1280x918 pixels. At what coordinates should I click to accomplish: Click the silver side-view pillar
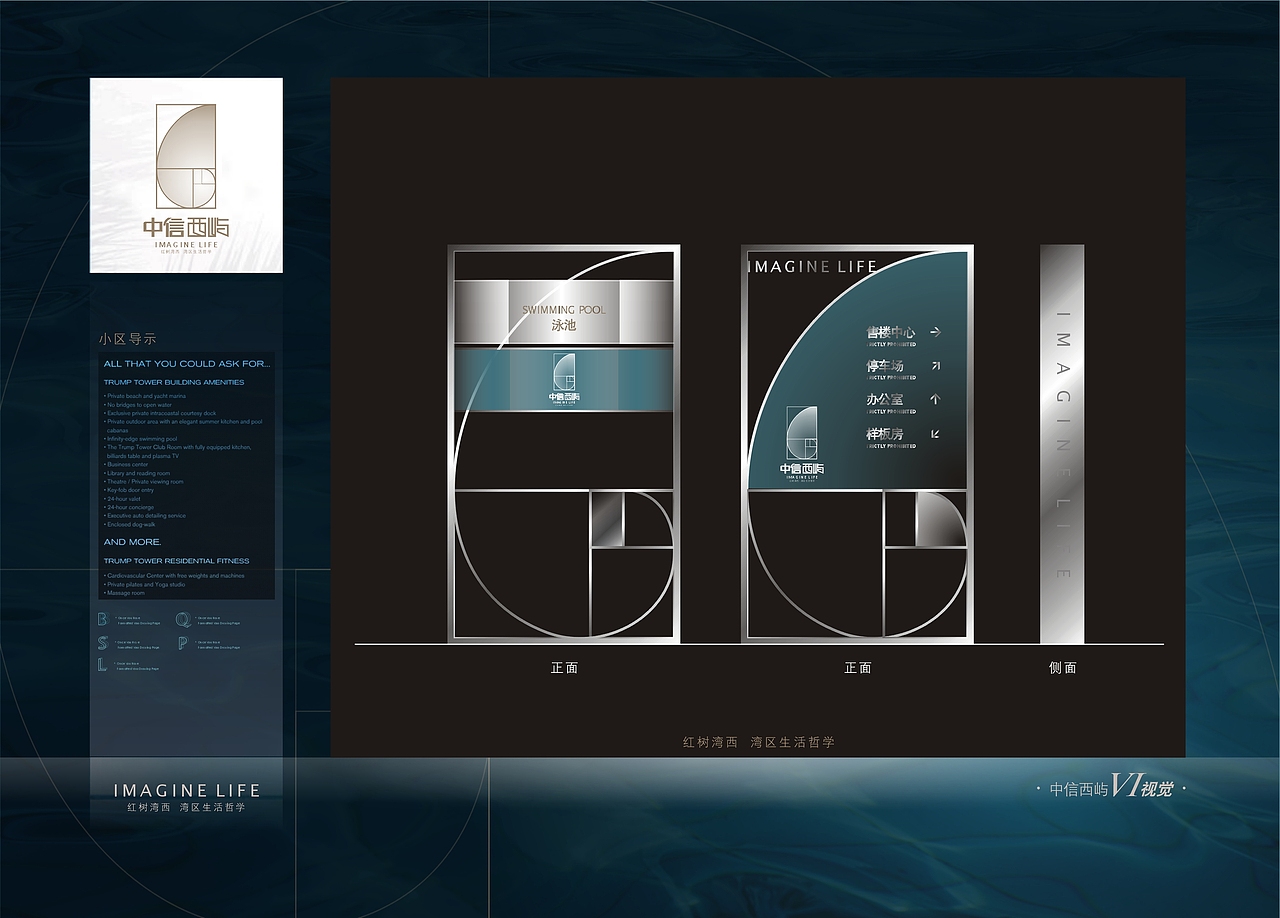(1062, 444)
